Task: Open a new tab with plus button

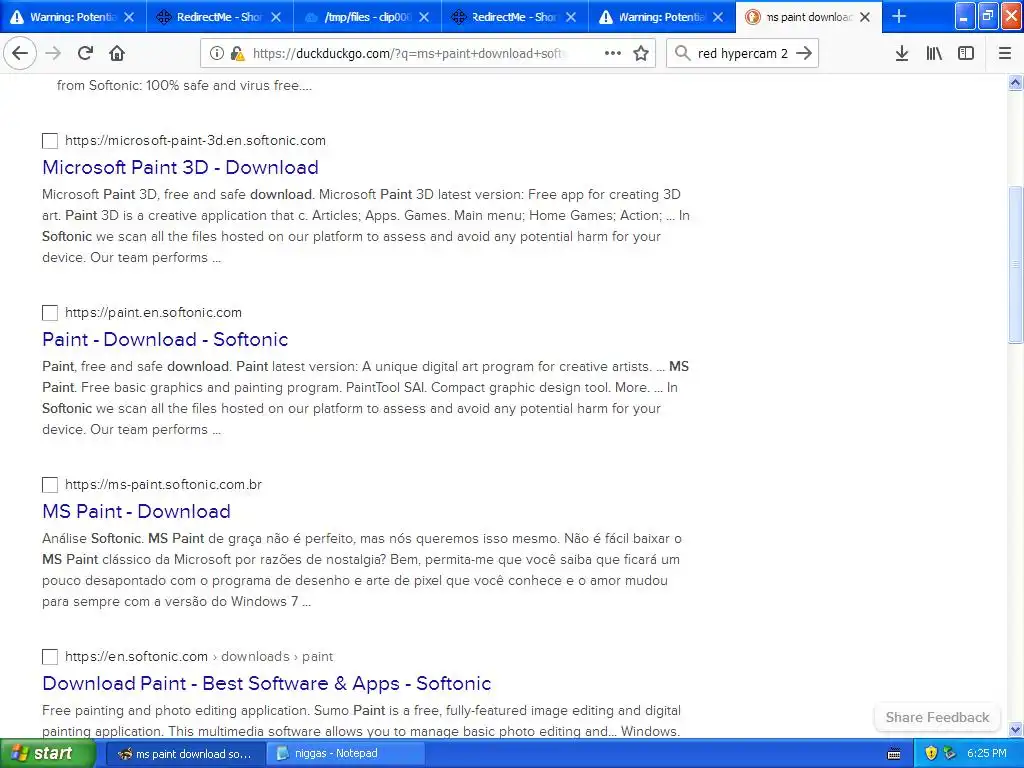Action: click(x=899, y=16)
